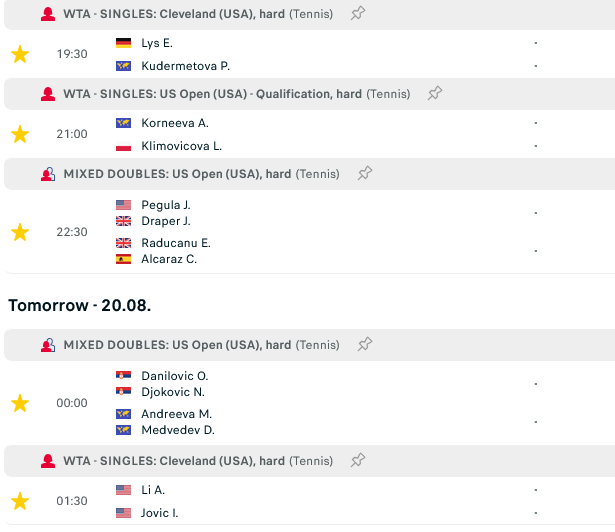The image size is (615, 532).
Task: Unstar the Li vs Jovic match
Action: click(x=20, y=501)
